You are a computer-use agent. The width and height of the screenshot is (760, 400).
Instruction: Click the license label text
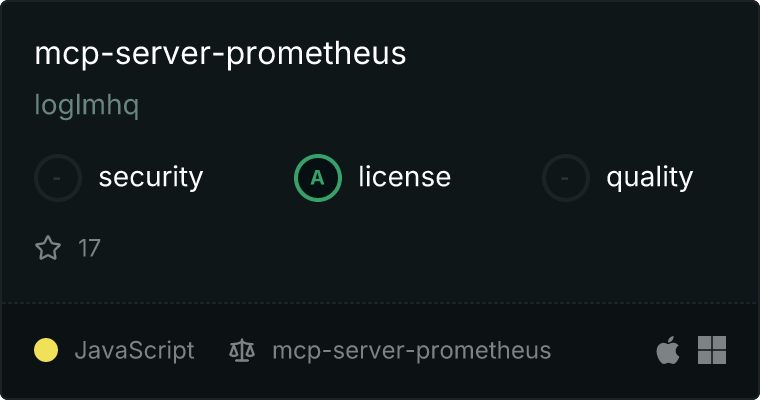click(x=405, y=176)
